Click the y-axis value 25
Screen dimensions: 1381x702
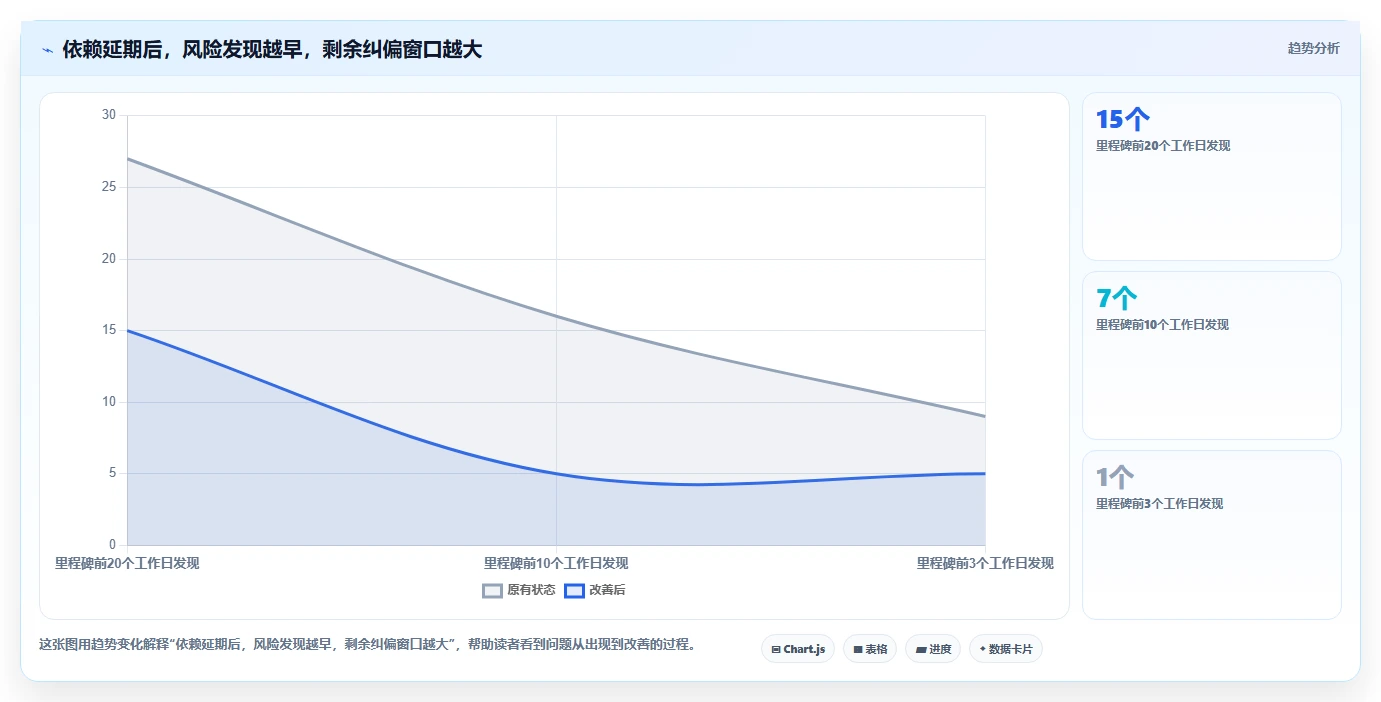coord(109,187)
